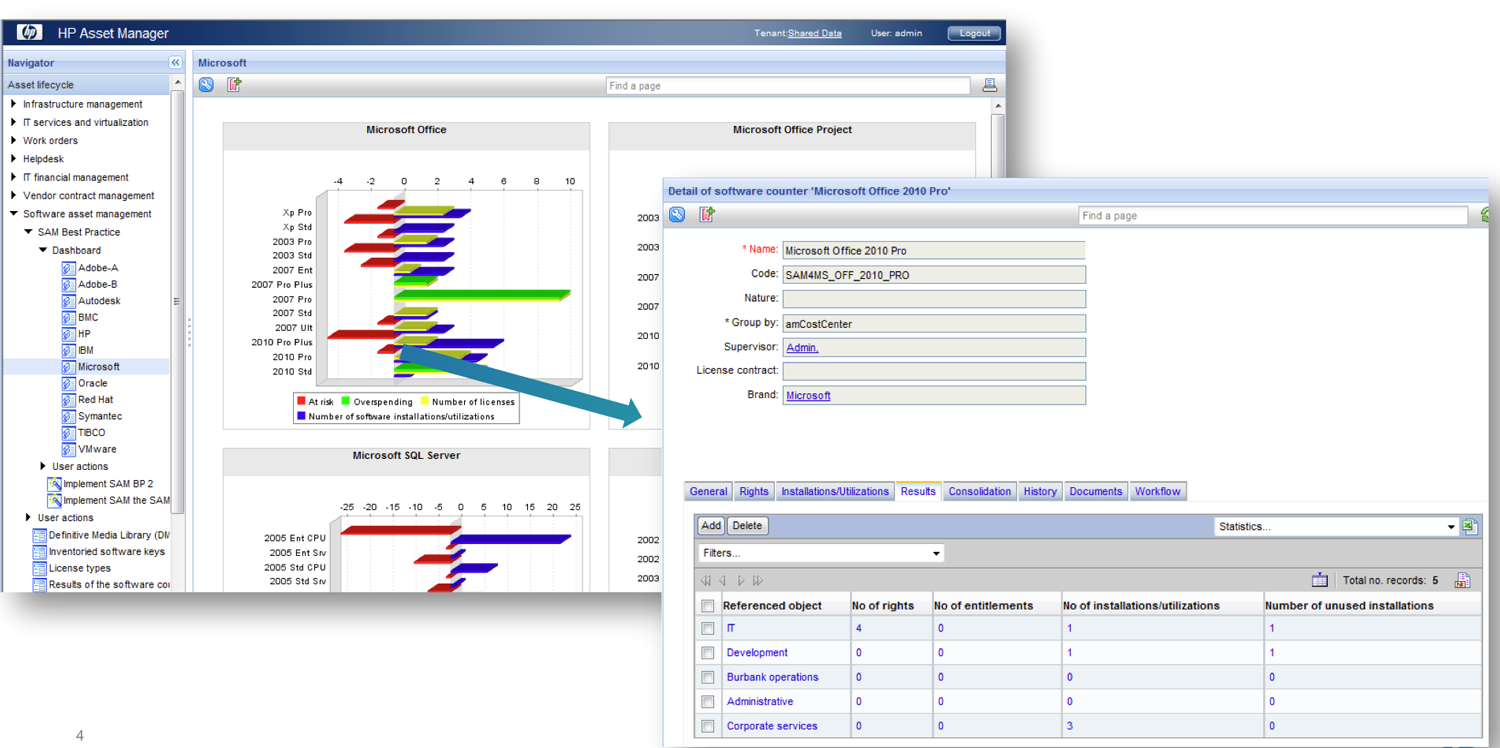Check the Administrative row checkbox
This screenshot has width=1500, height=748.
pos(708,702)
